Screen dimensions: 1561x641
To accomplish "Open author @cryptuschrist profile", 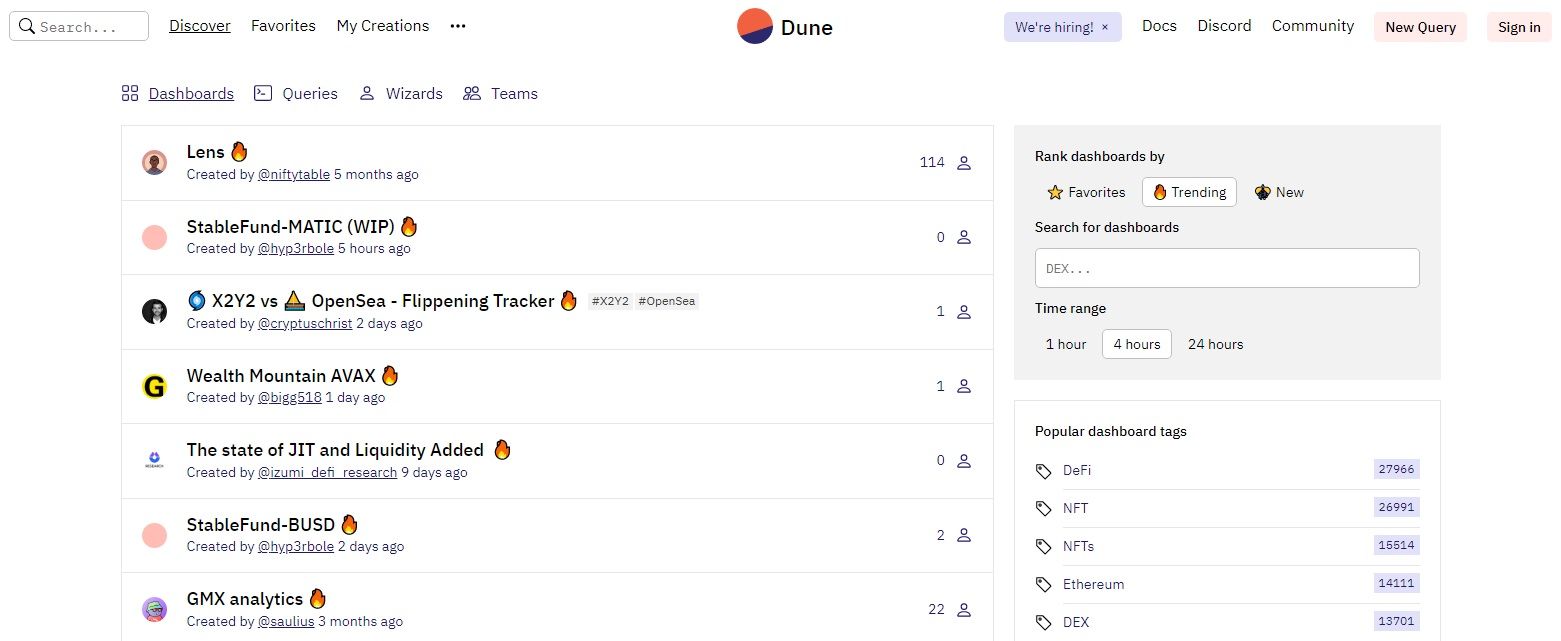I will [x=305, y=323].
